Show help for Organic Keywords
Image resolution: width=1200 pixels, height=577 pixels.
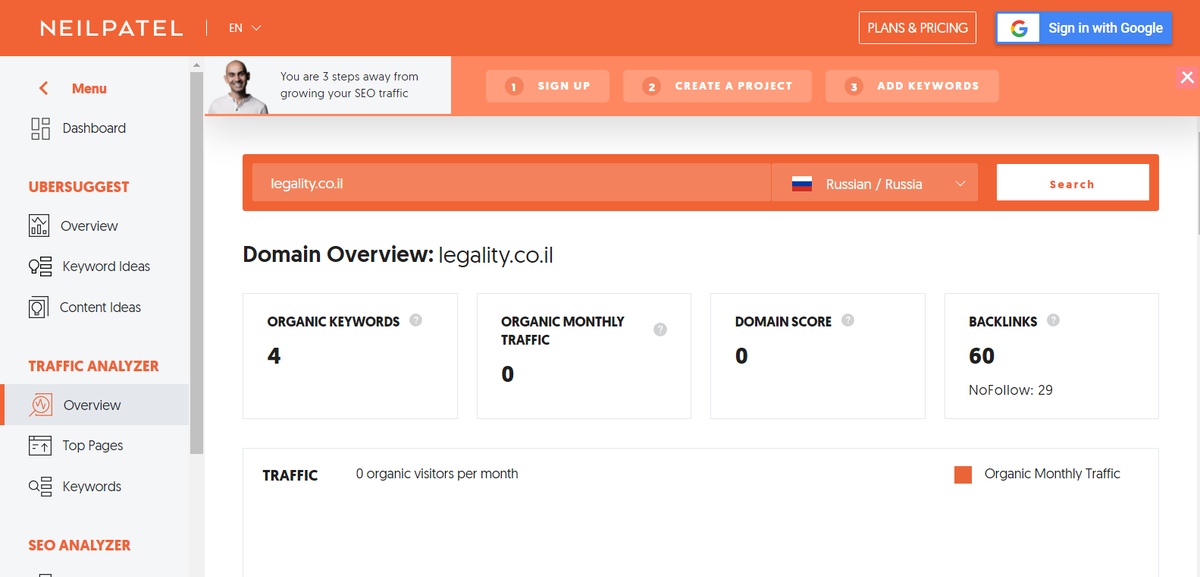click(416, 321)
